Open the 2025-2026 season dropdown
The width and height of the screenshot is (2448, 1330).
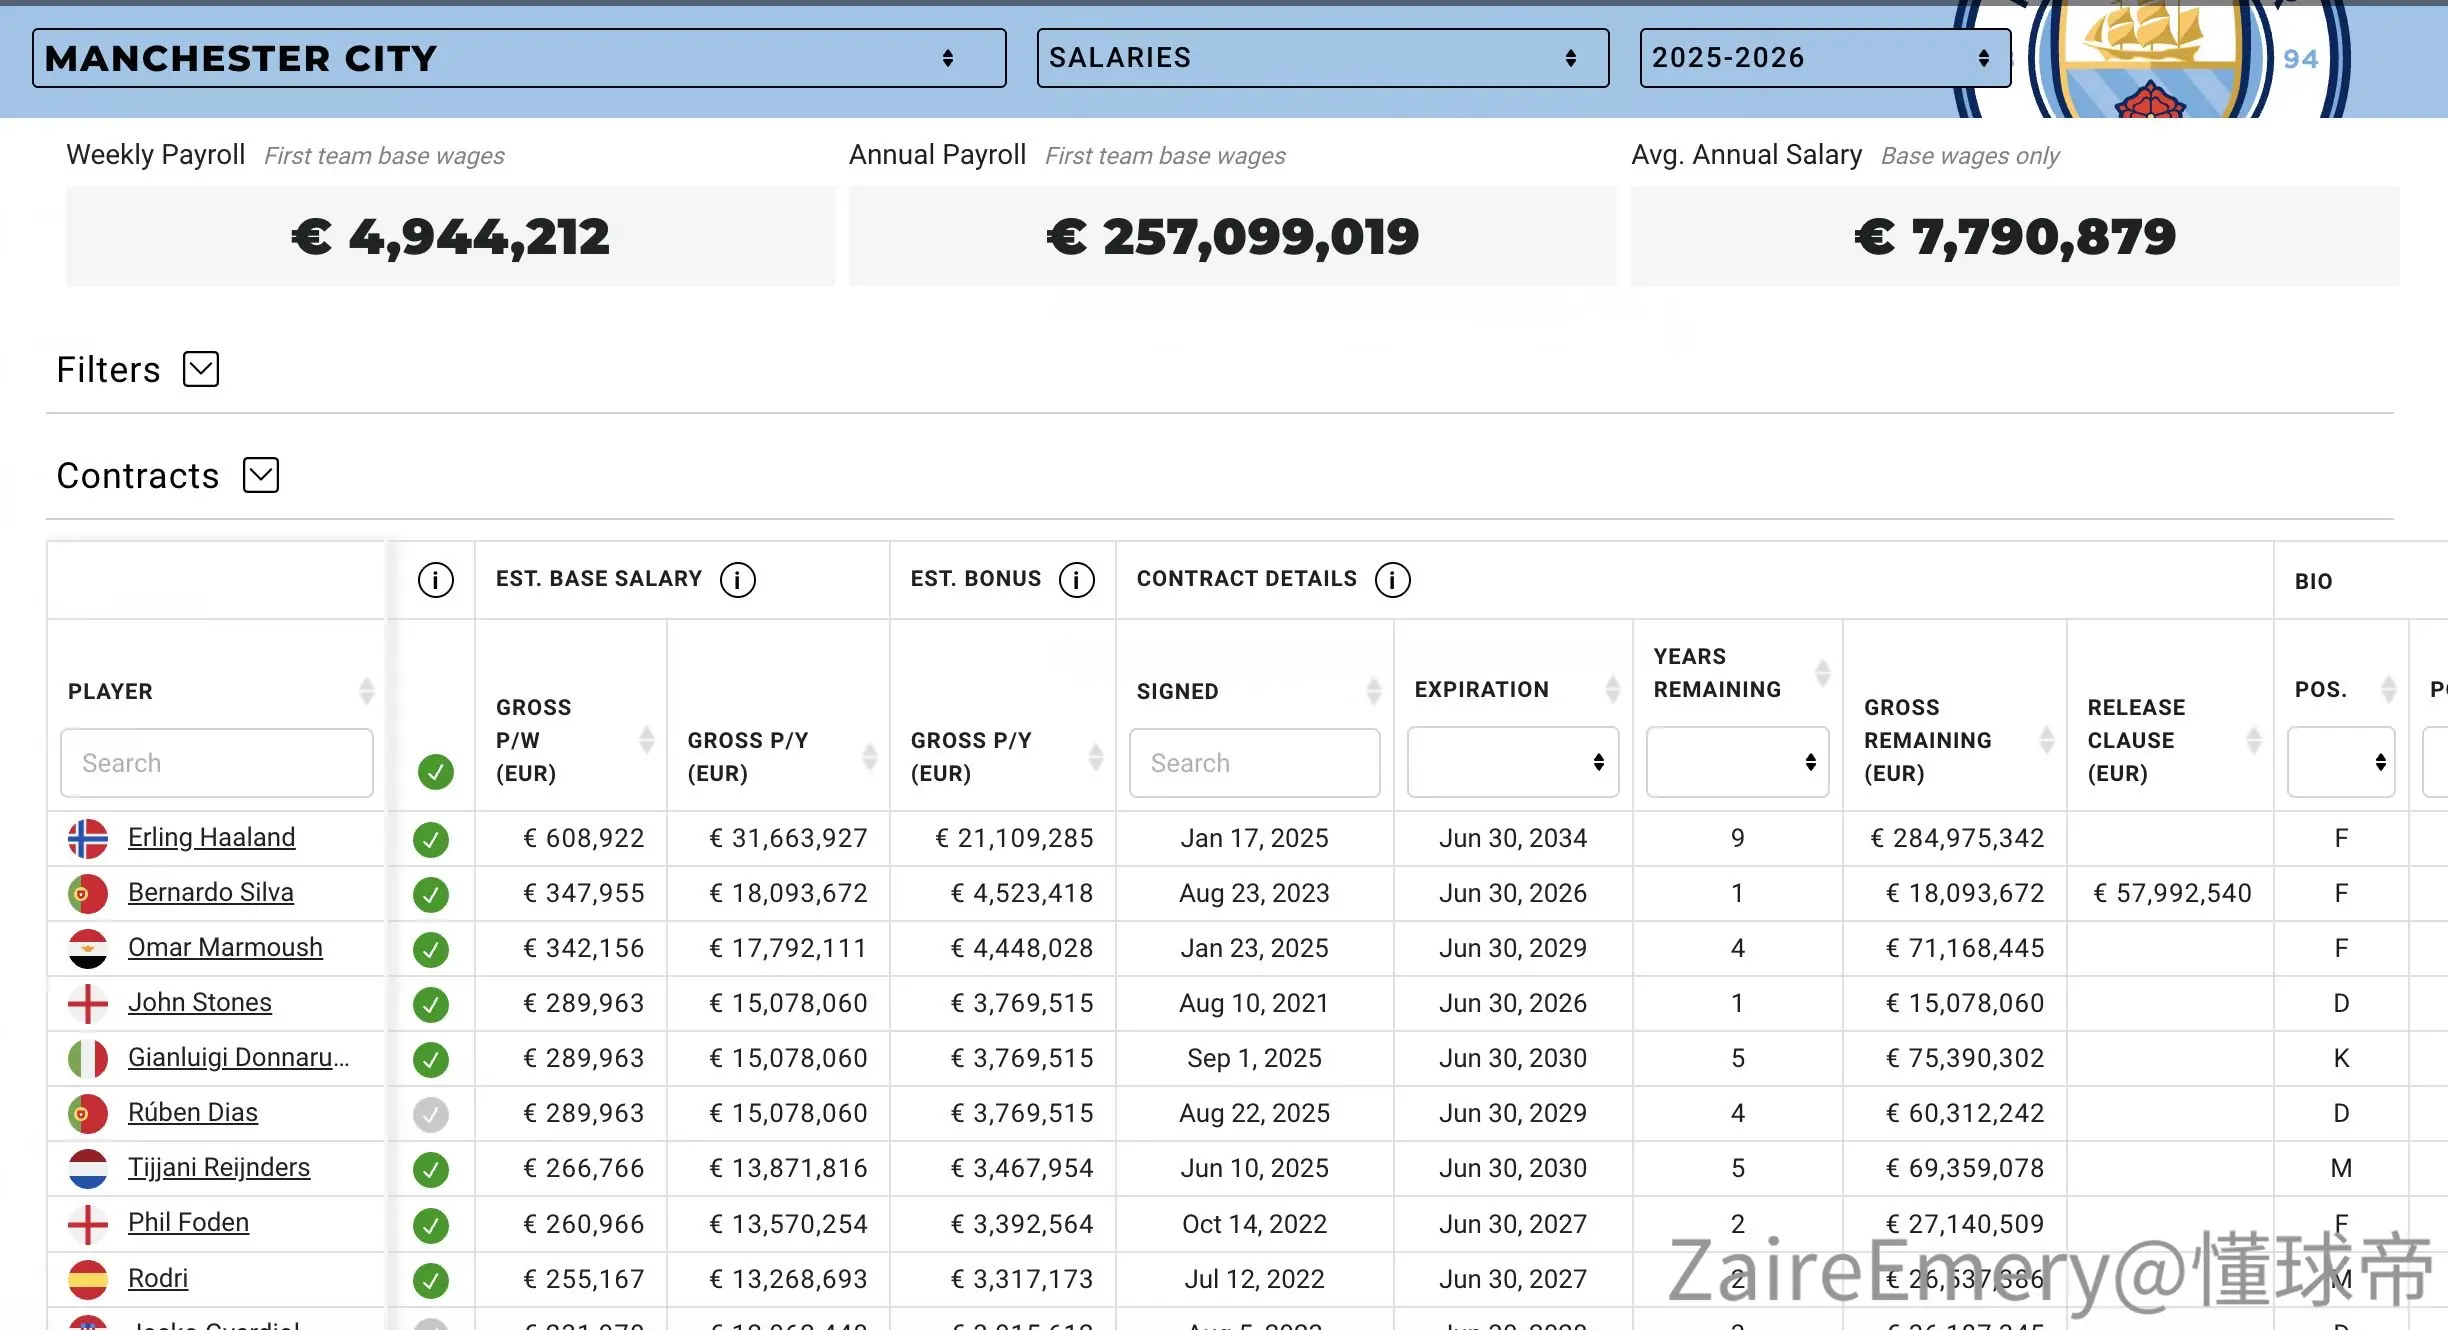1825,58
